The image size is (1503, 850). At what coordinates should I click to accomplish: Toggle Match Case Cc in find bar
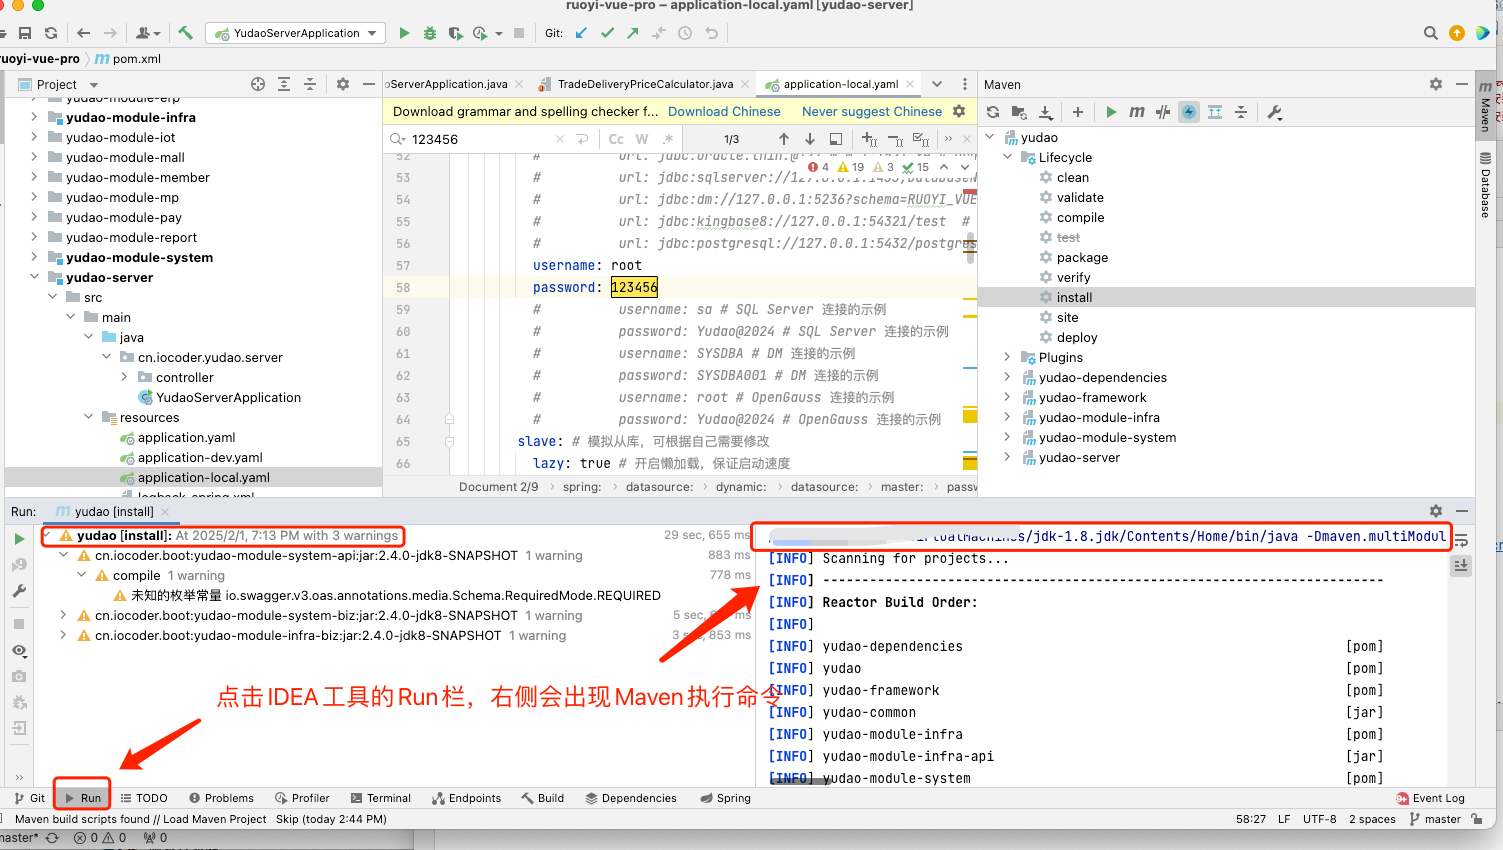(x=616, y=139)
